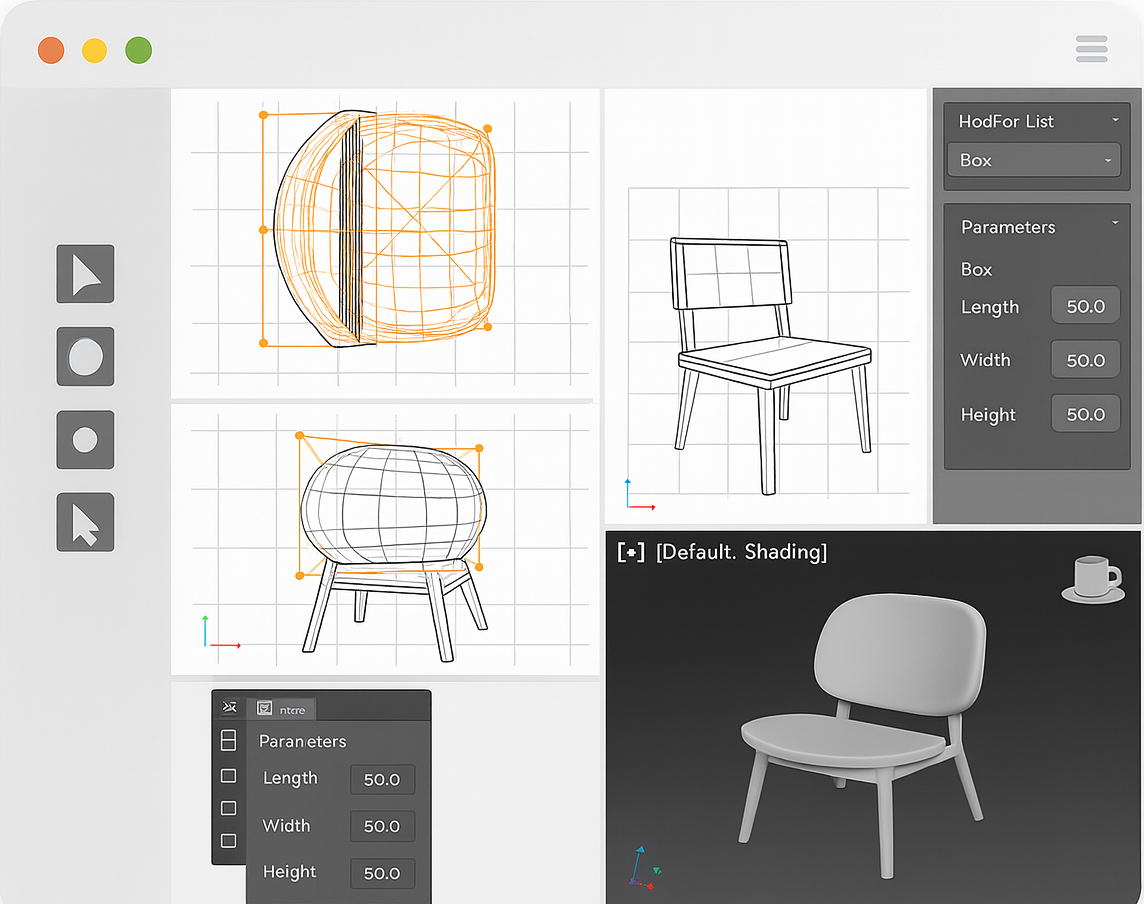Collapse the HodFor List section arrow

point(1115,121)
